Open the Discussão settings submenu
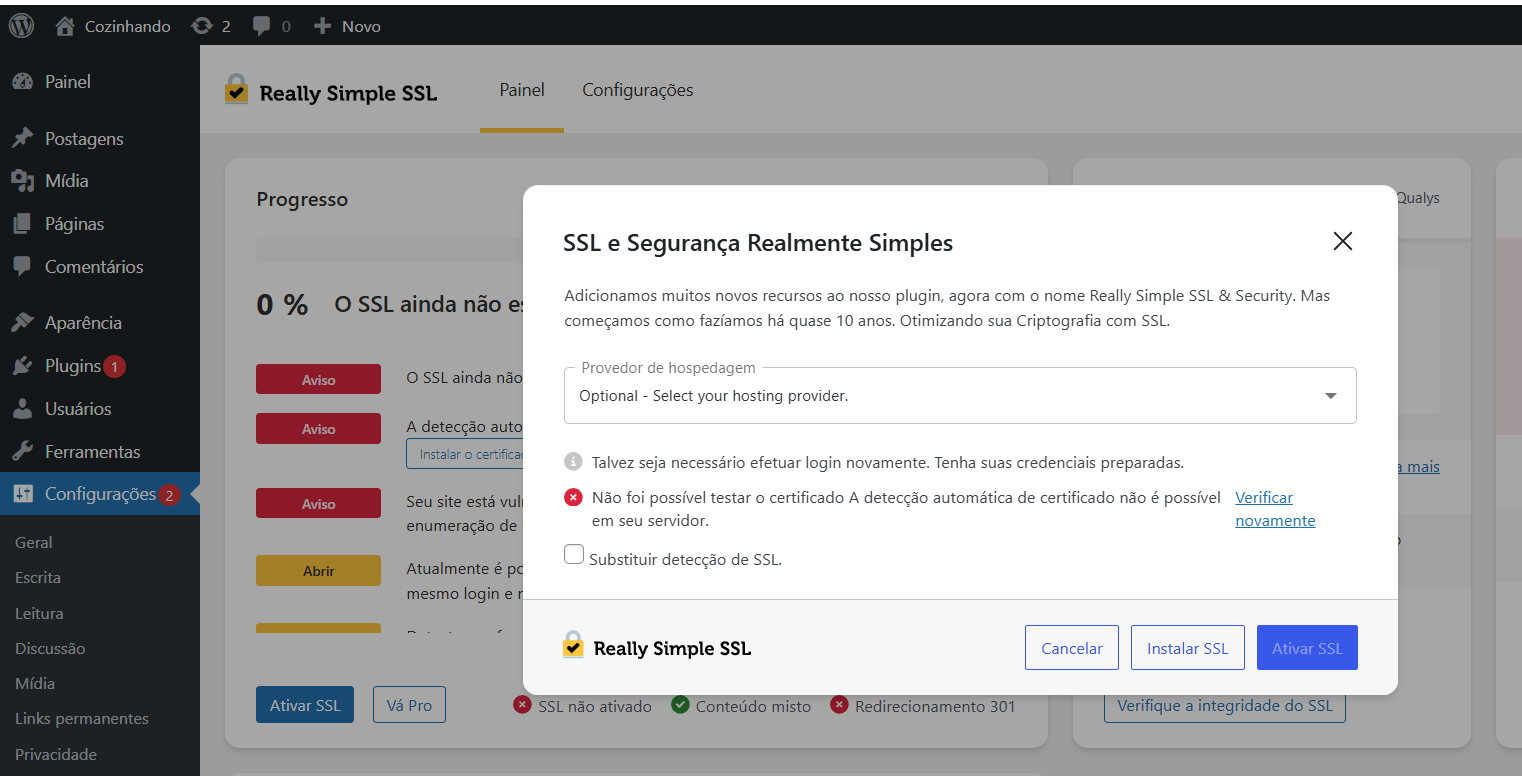This screenshot has width=1522, height=776. (x=50, y=648)
